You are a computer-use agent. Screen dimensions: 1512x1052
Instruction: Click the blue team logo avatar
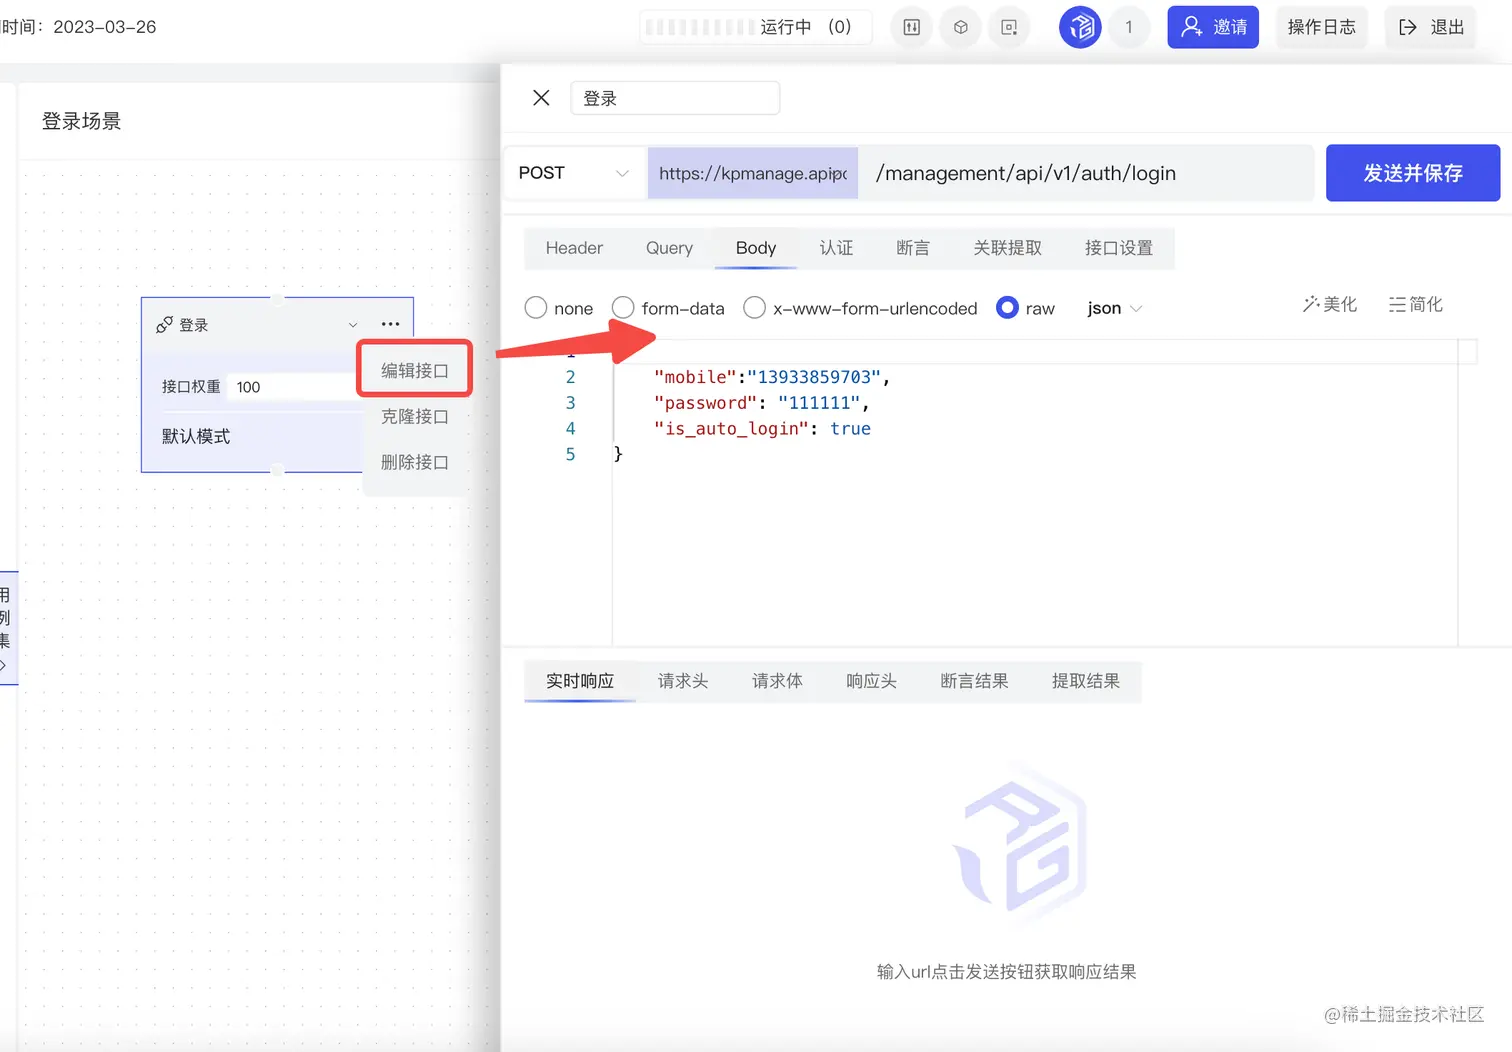1080,27
